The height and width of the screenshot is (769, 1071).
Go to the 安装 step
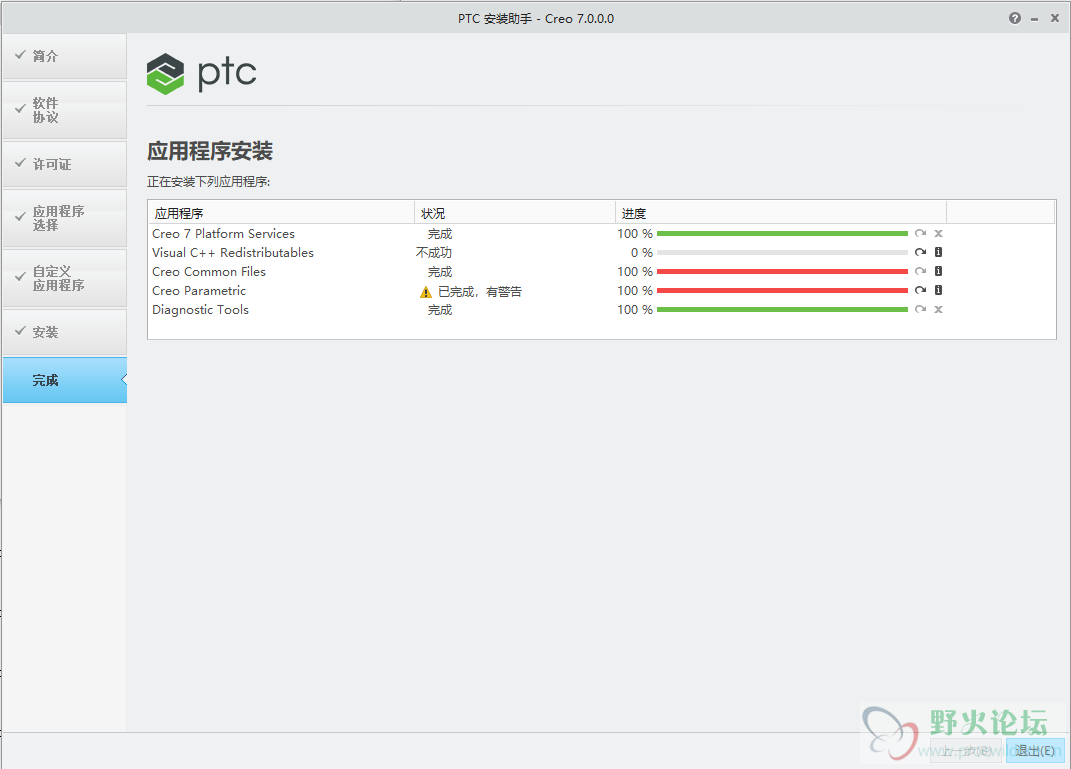pos(64,332)
